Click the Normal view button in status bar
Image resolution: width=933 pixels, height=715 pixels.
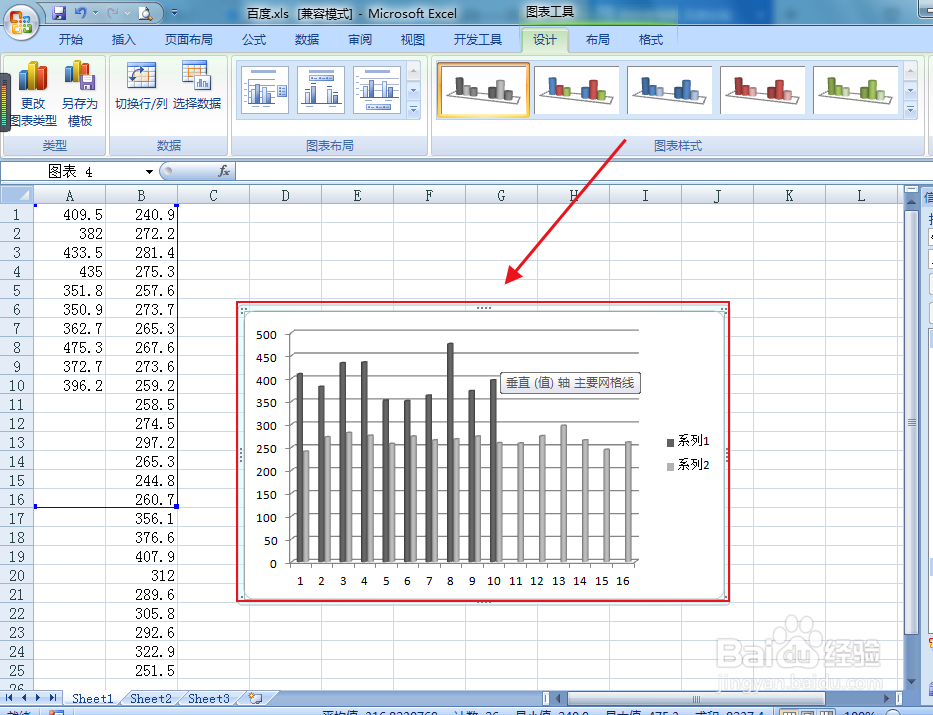point(788,713)
